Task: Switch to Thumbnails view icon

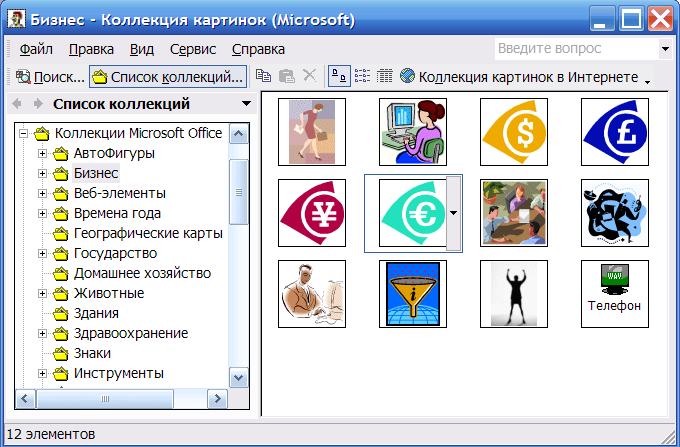Action: tap(339, 76)
